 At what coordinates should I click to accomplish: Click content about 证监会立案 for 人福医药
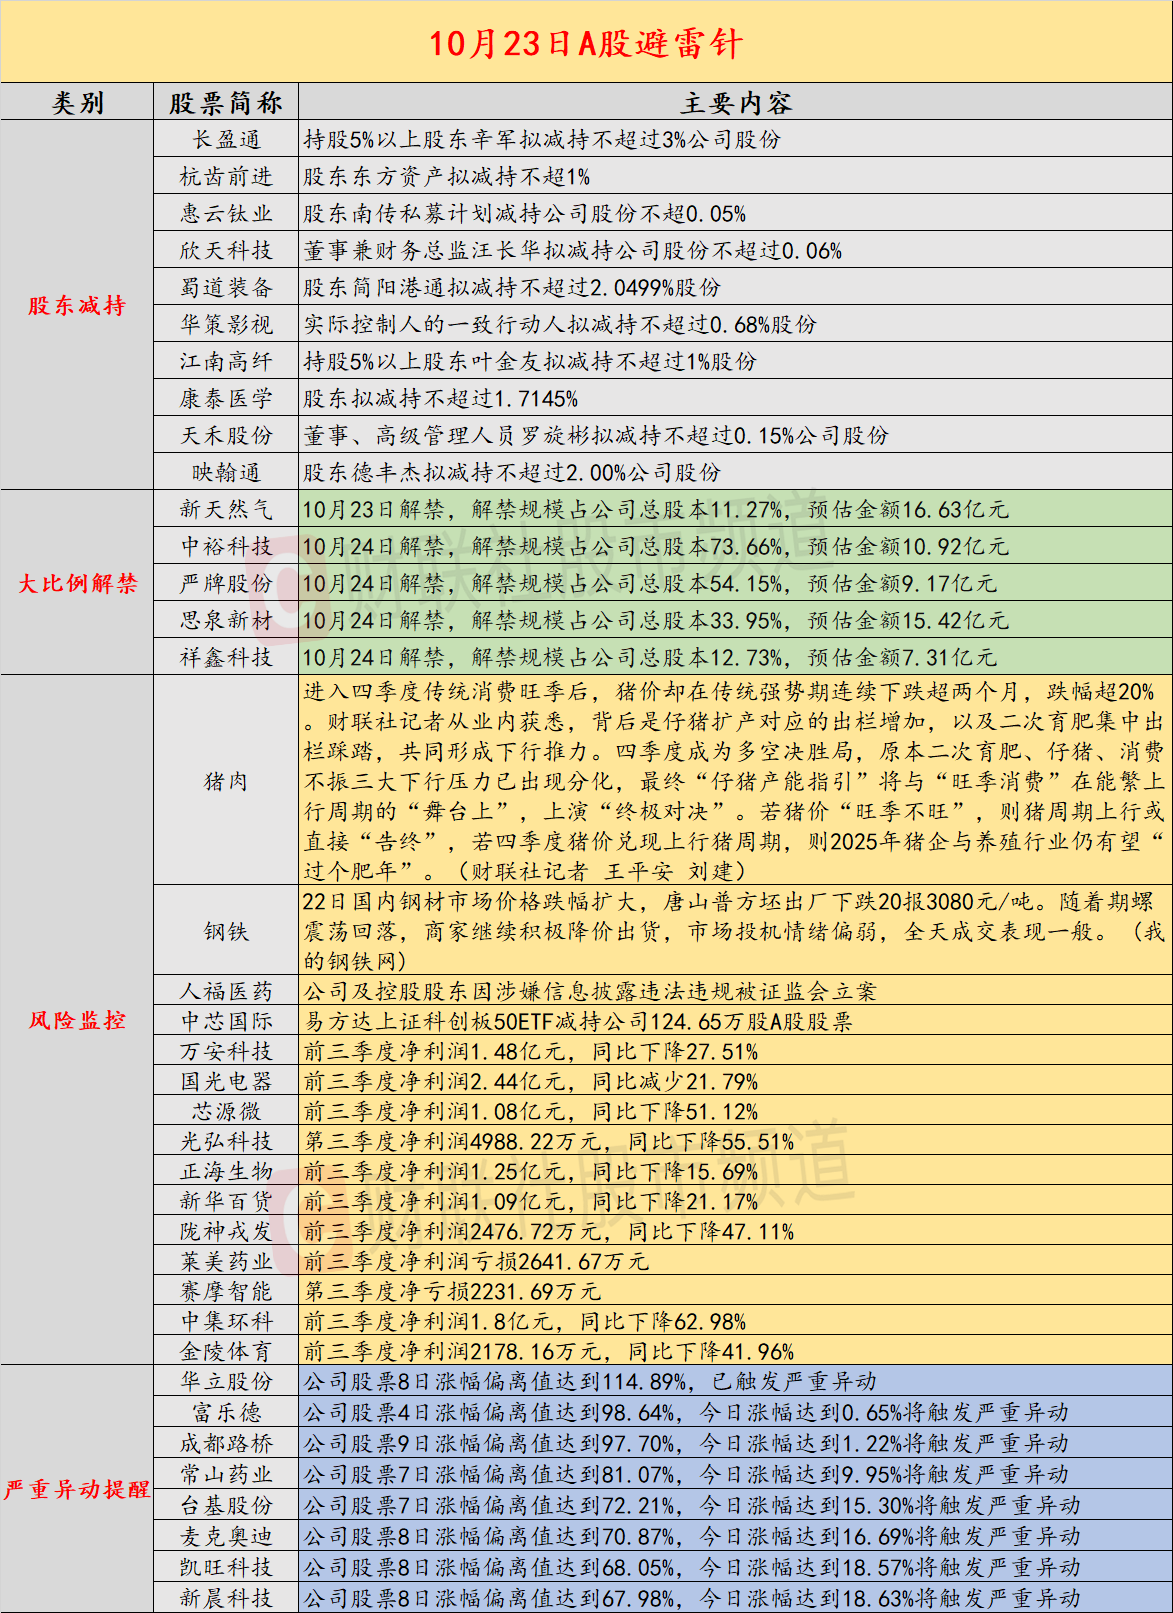point(590,991)
